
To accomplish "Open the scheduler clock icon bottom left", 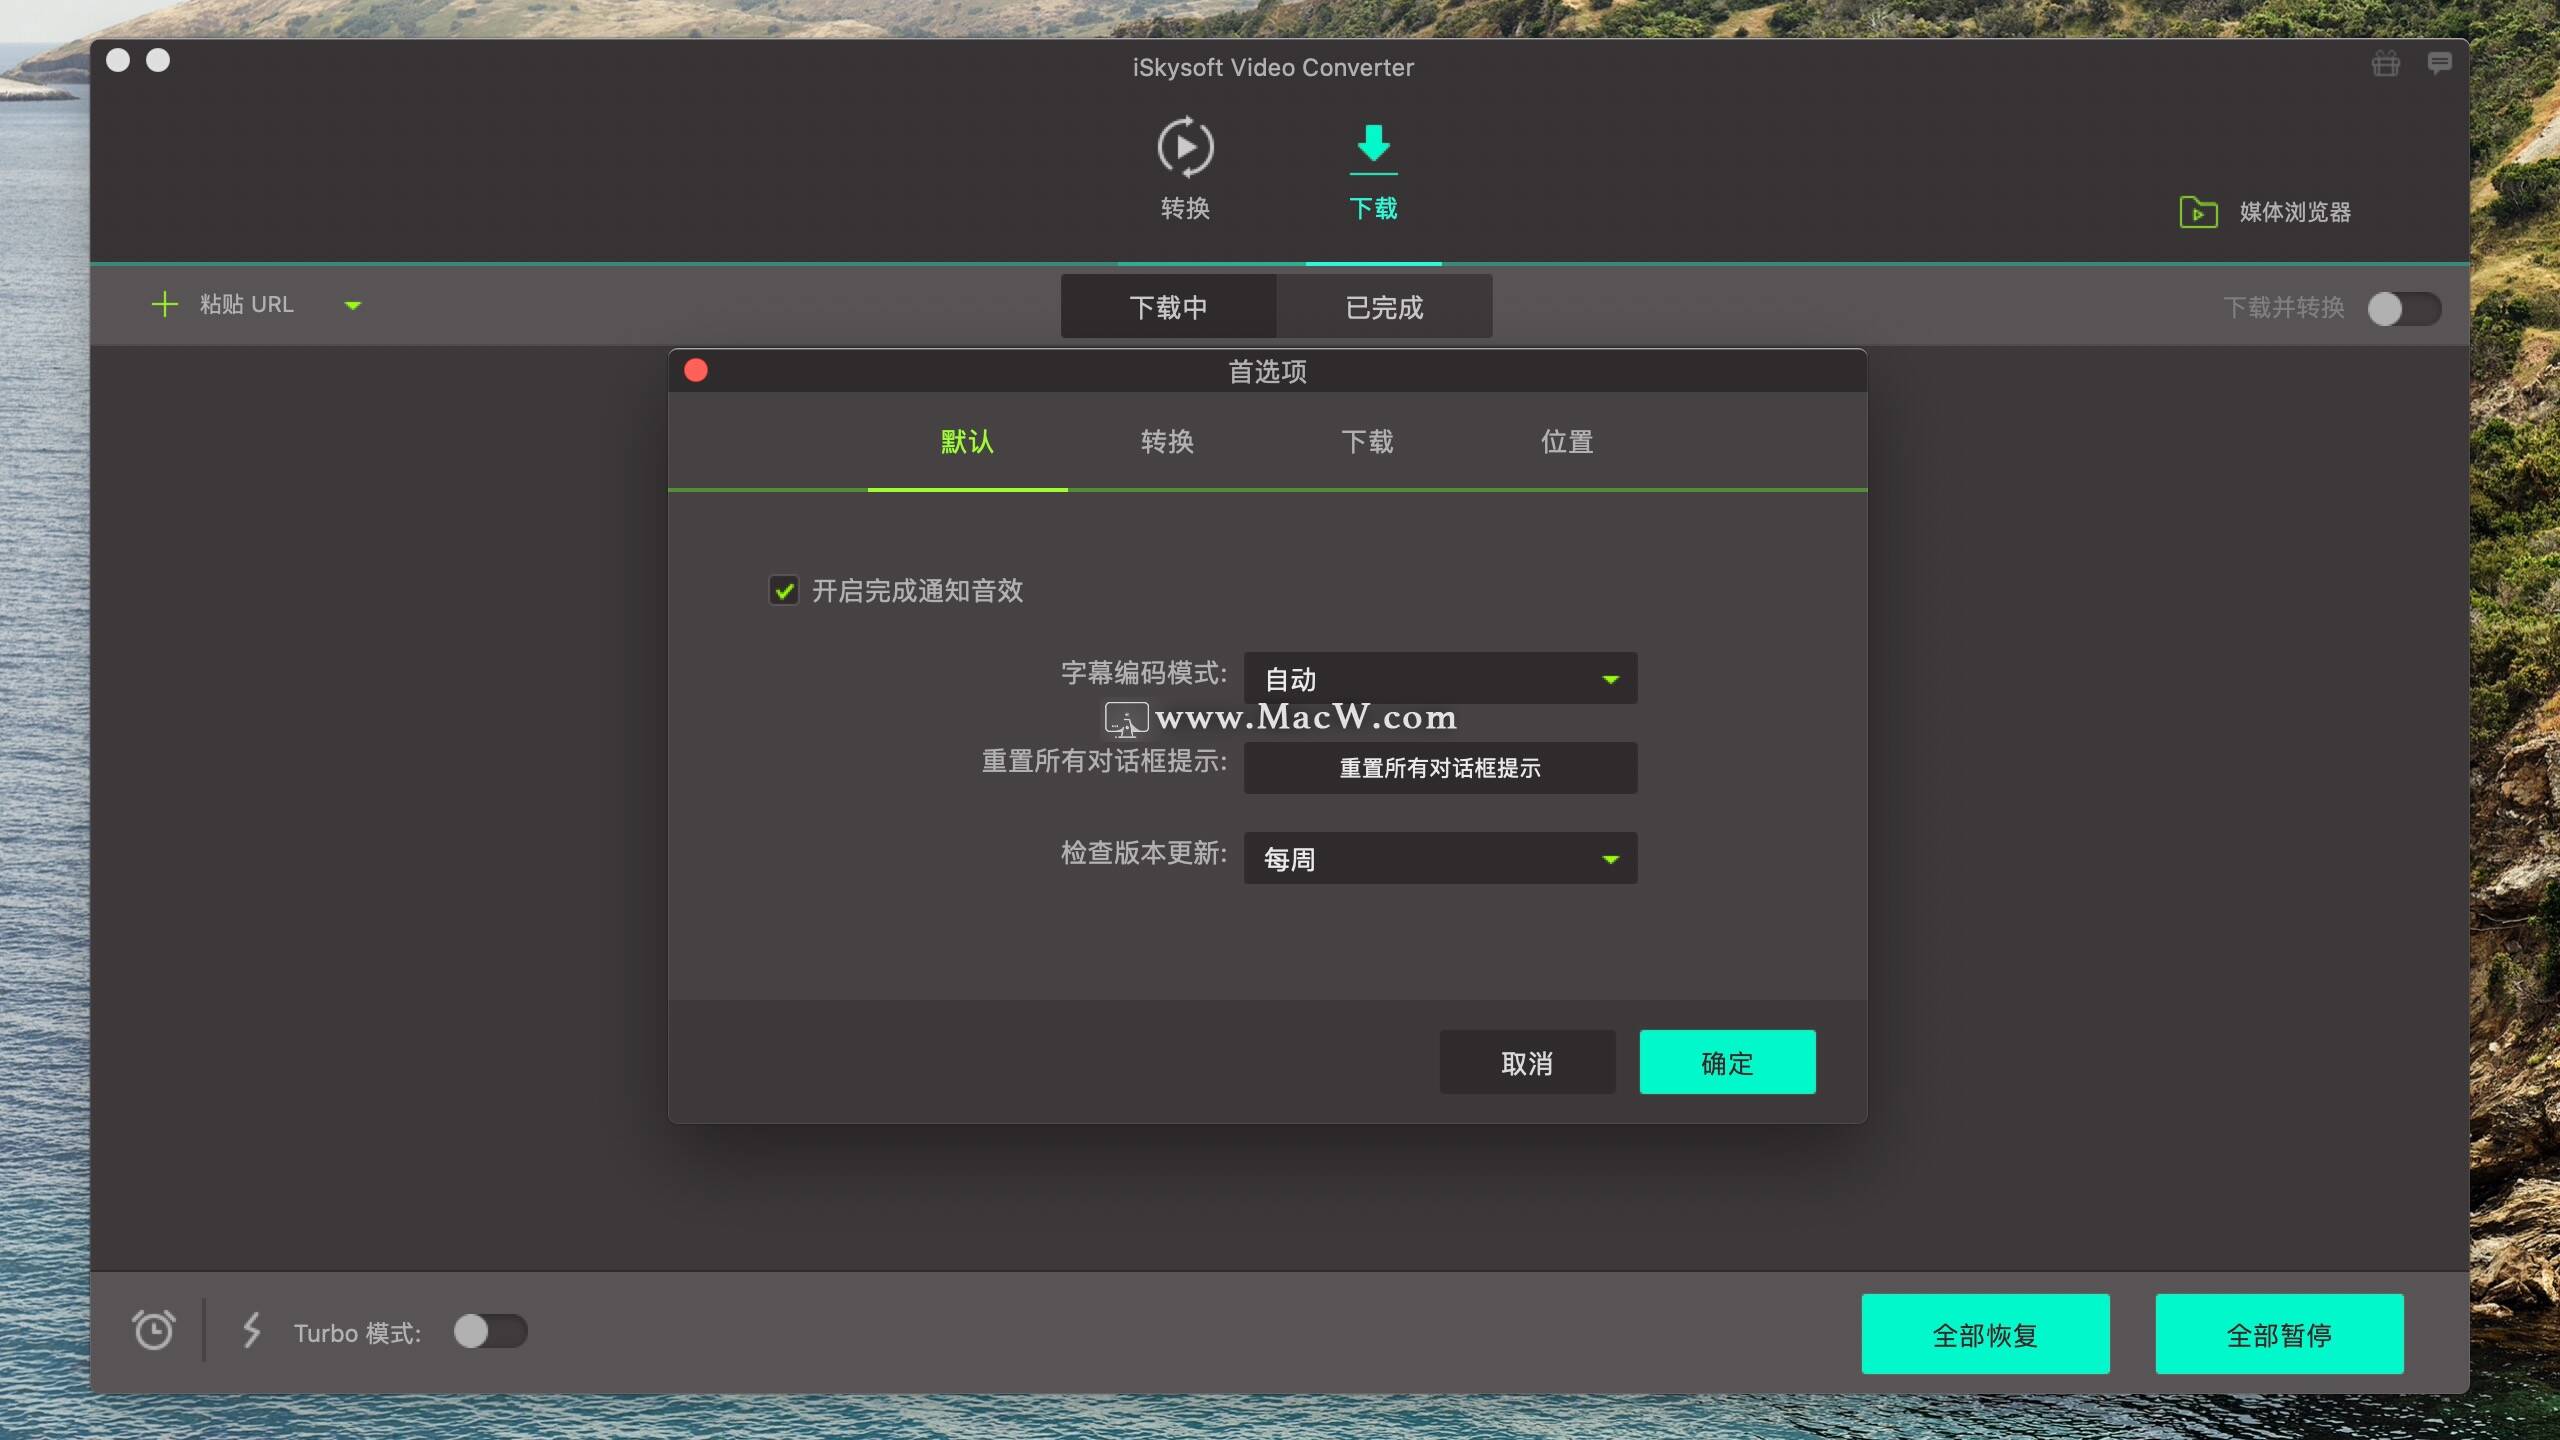I will tap(154, 1331).
